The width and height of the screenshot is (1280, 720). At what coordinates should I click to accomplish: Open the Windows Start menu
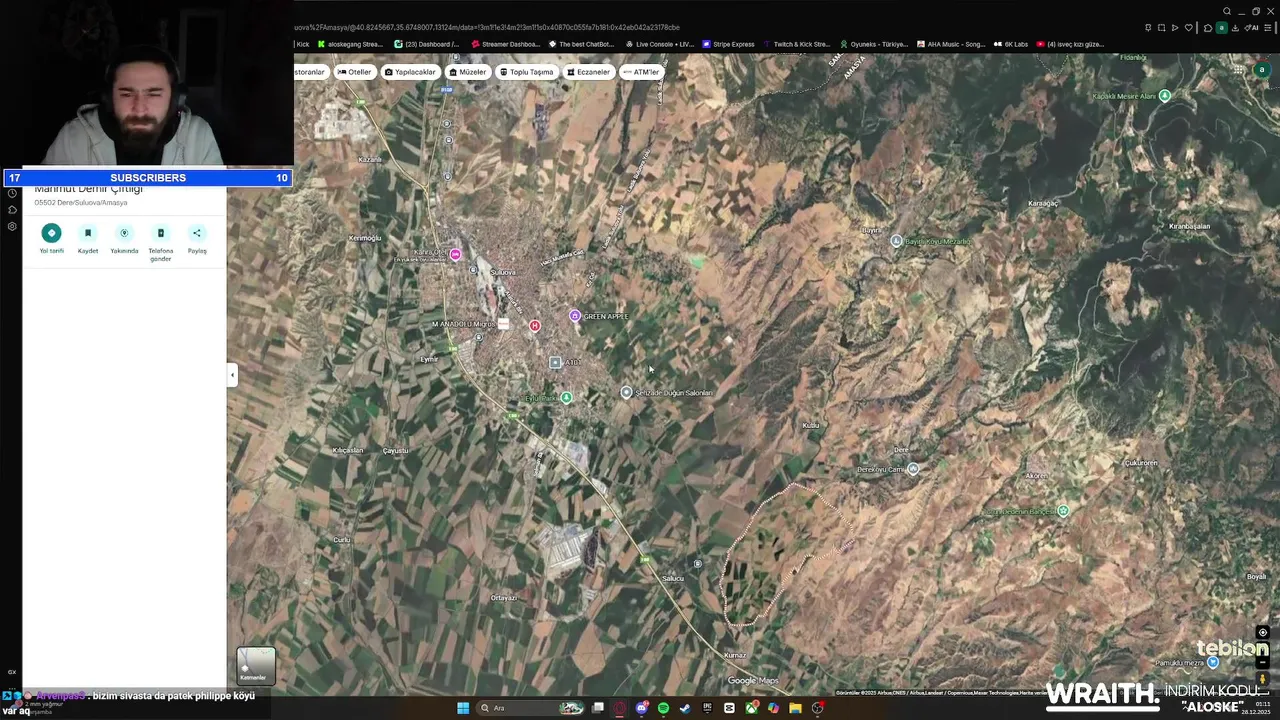(x=463, y=708)
